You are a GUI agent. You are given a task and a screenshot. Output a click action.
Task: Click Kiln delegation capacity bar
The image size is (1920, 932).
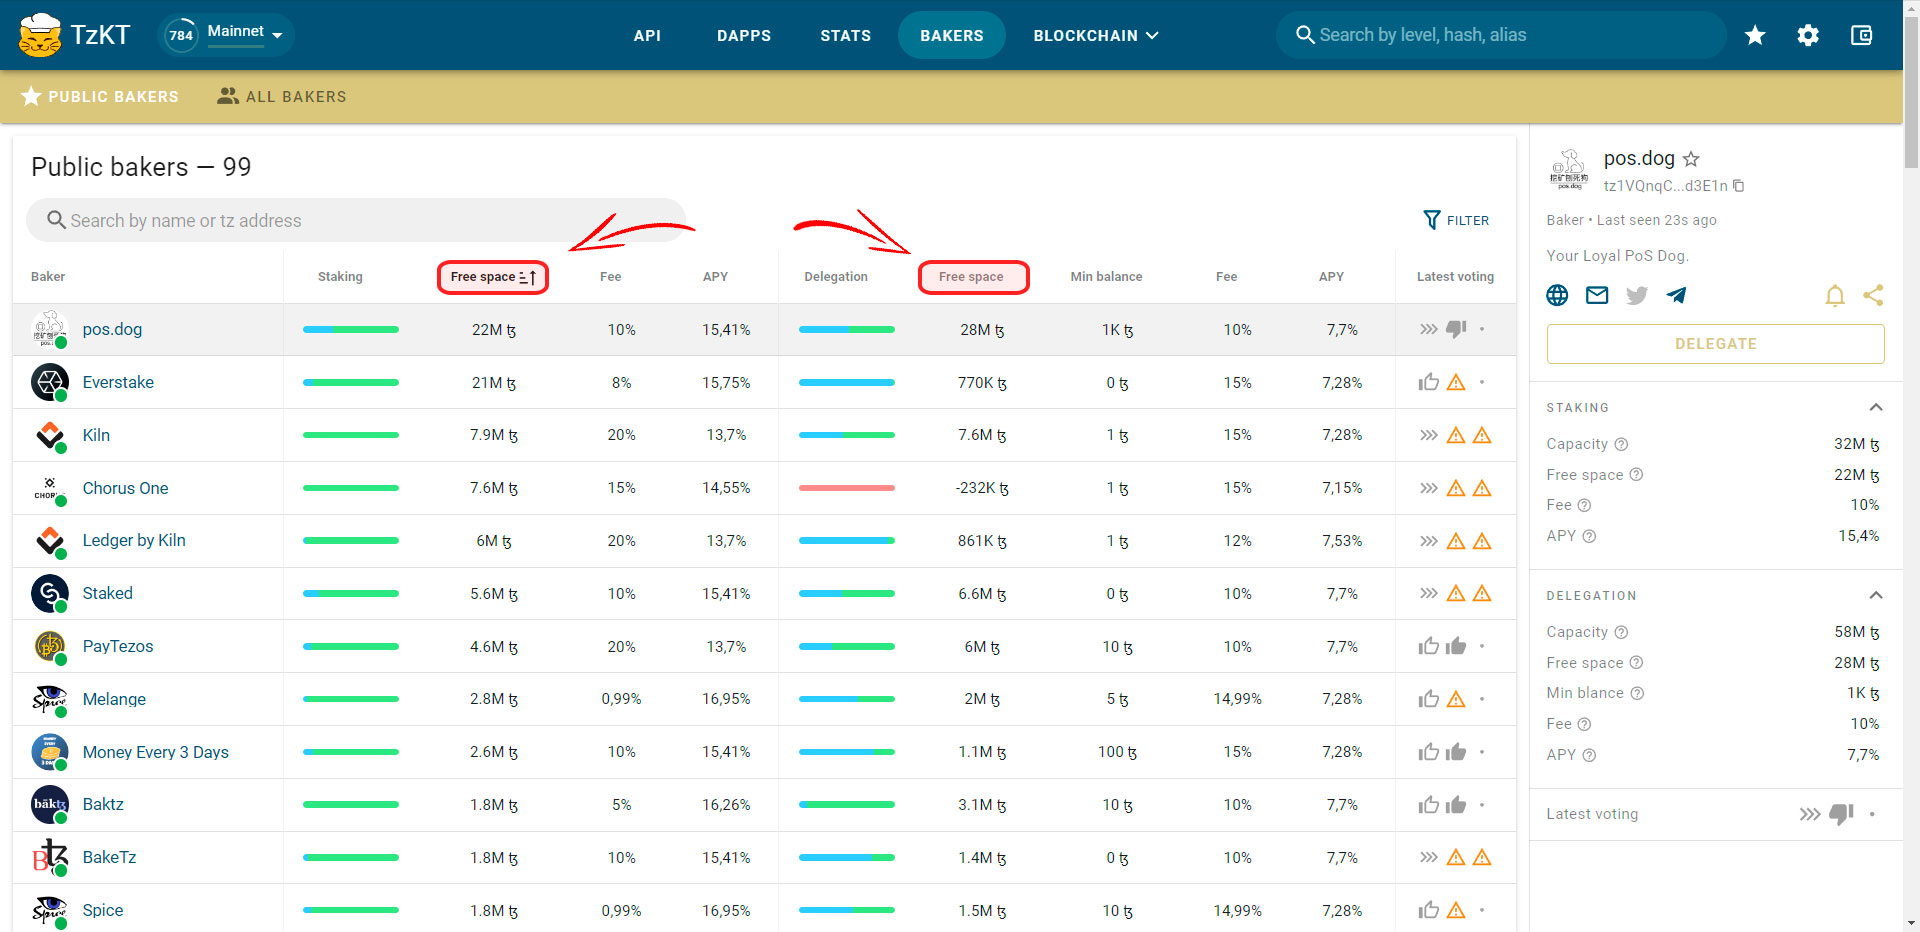click(847, 435)
